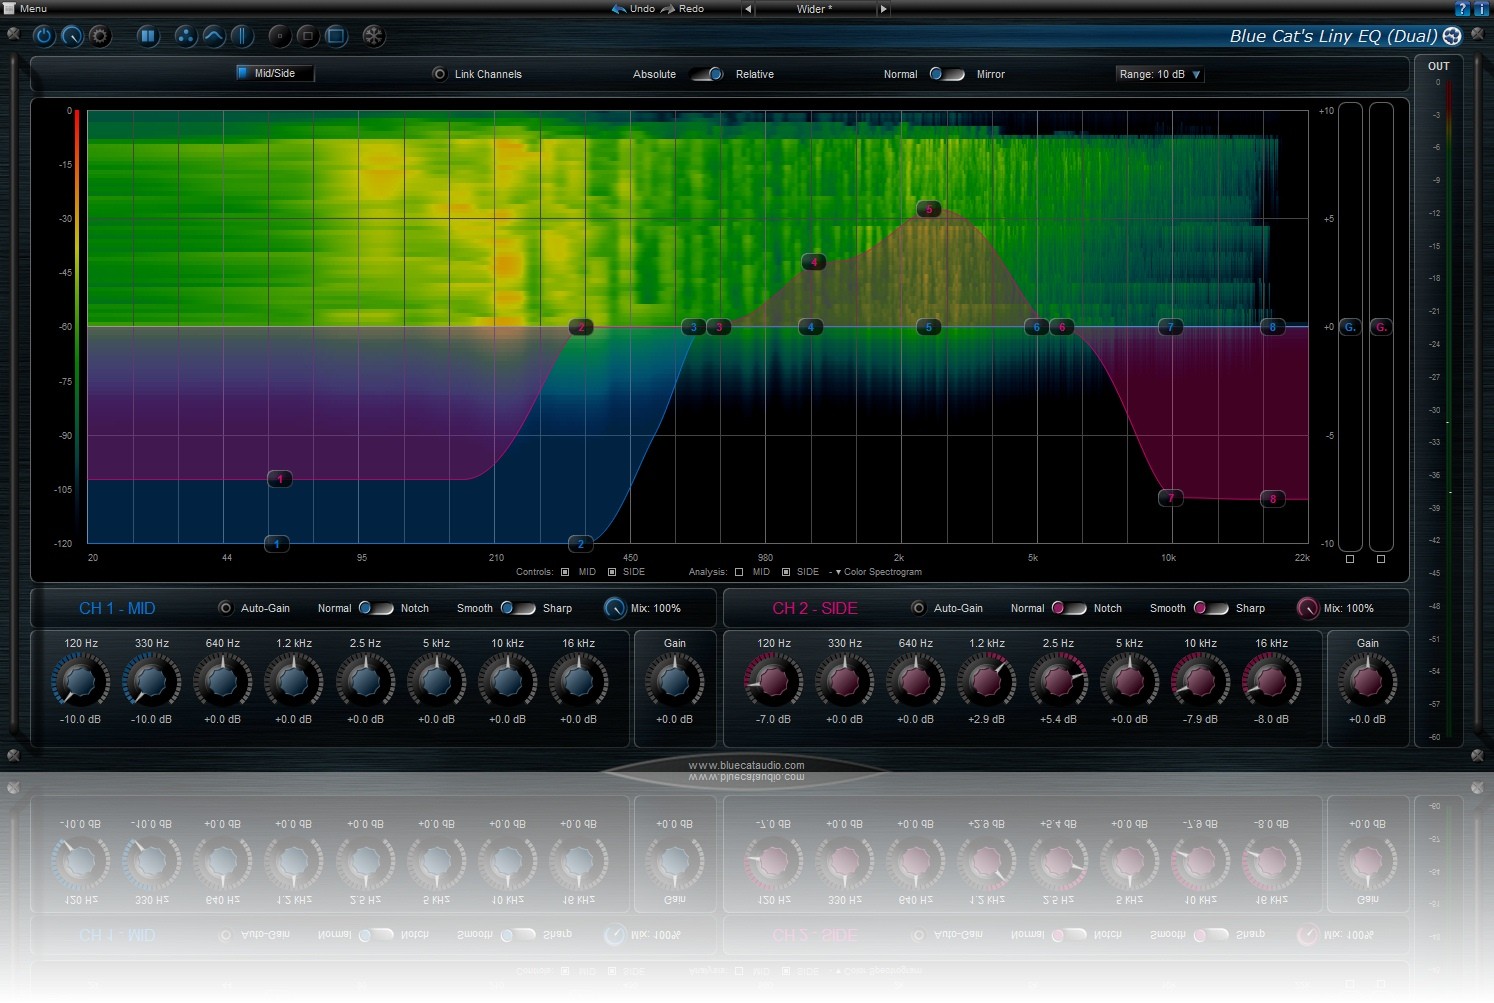Go to next preset arrow

pos(883,9)
